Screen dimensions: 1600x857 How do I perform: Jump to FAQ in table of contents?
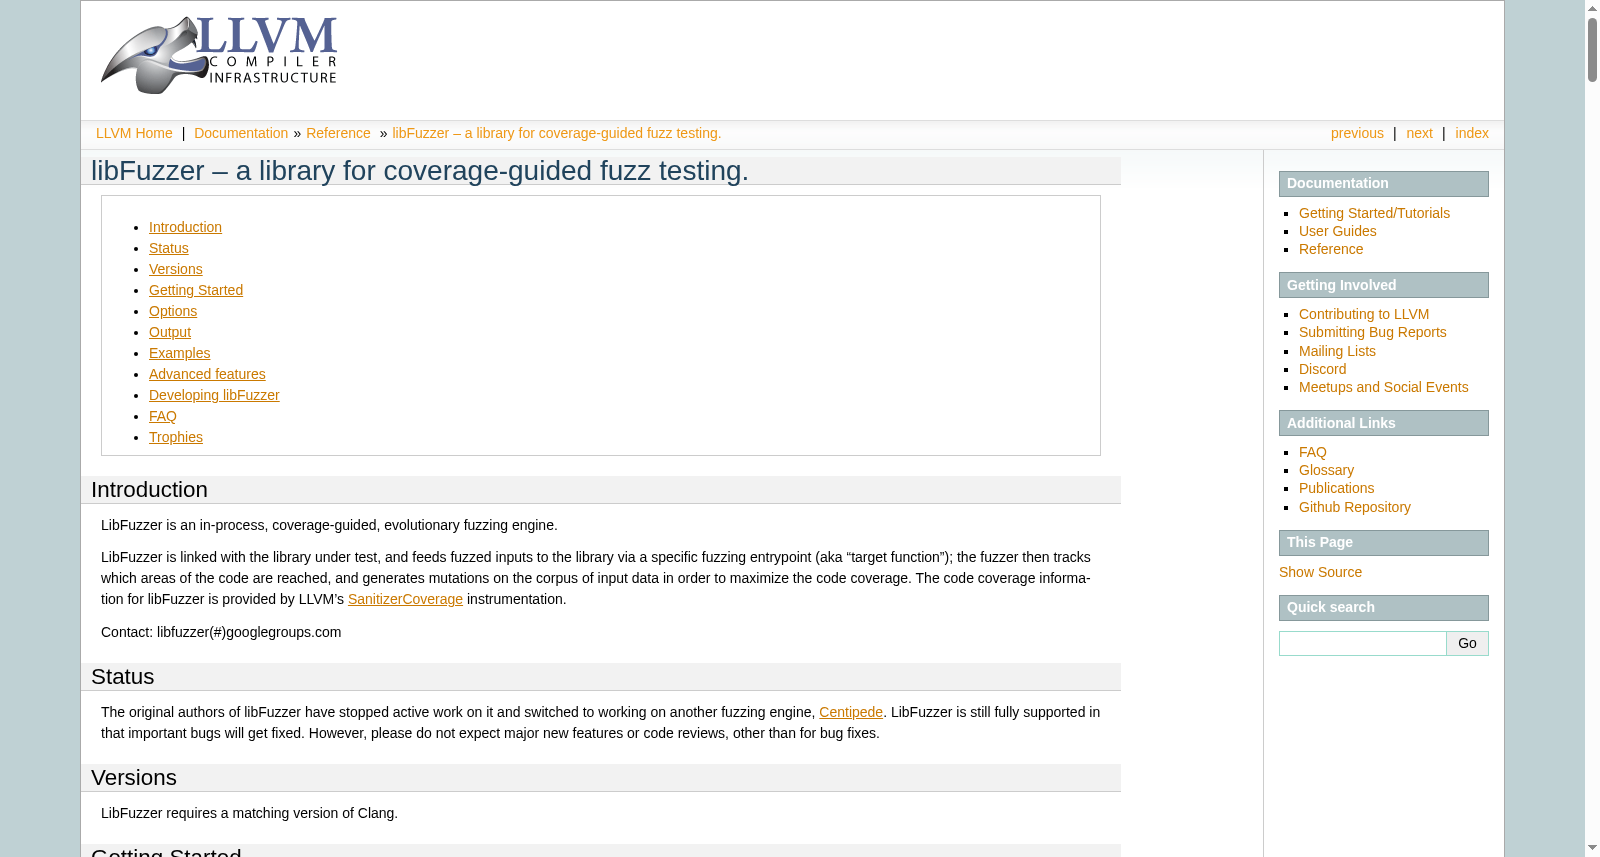click(163, 416)
